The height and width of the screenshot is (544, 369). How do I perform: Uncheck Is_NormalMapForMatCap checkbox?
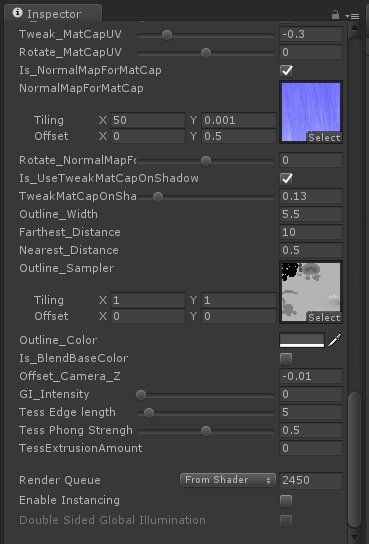click(x=286, y=70)
